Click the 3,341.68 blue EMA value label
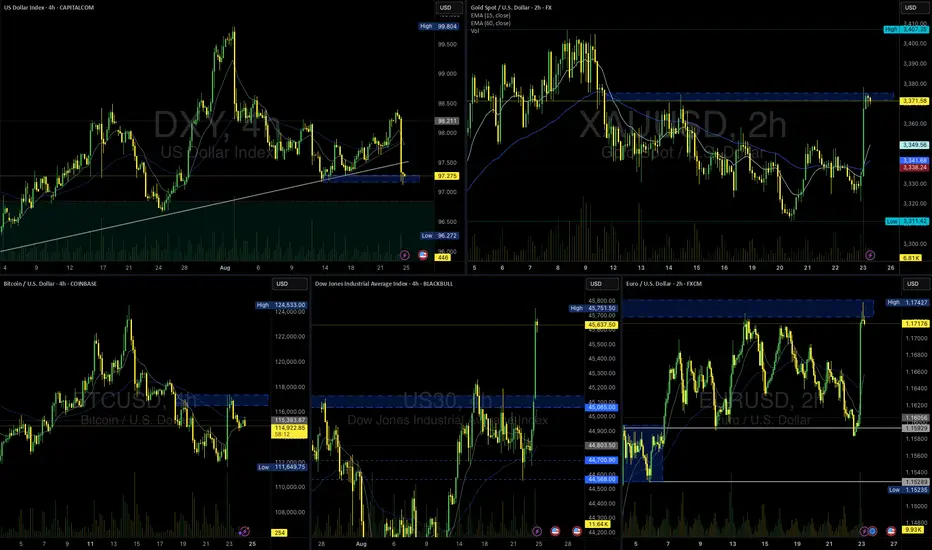932x550 pixels. click(915, 161)
